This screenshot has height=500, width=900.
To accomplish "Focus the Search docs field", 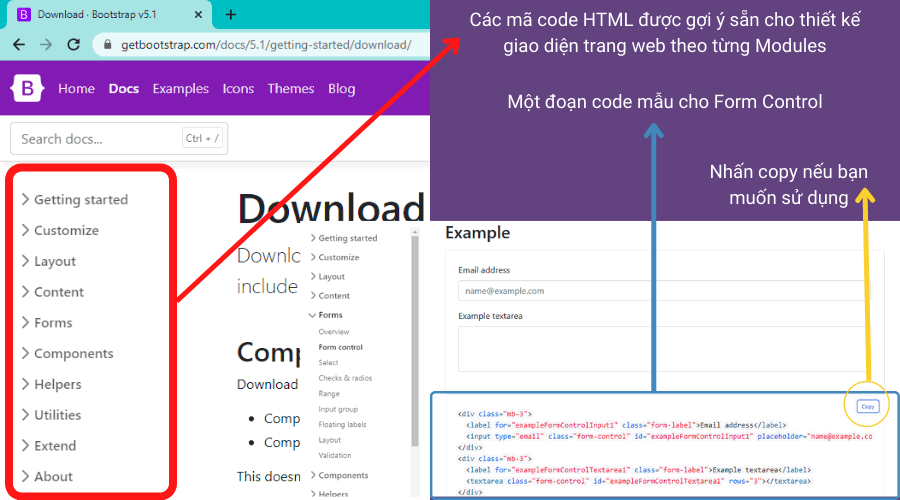I will point(119,138).
